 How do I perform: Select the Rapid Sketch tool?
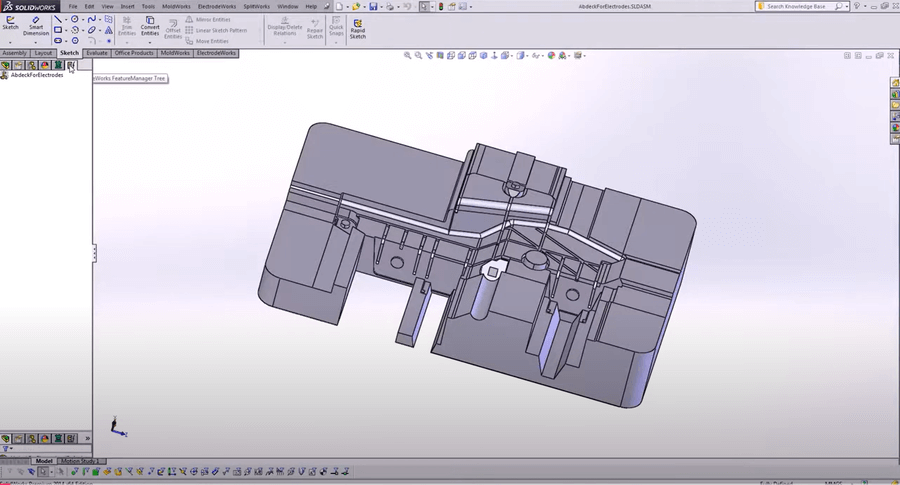click(357, 27)
